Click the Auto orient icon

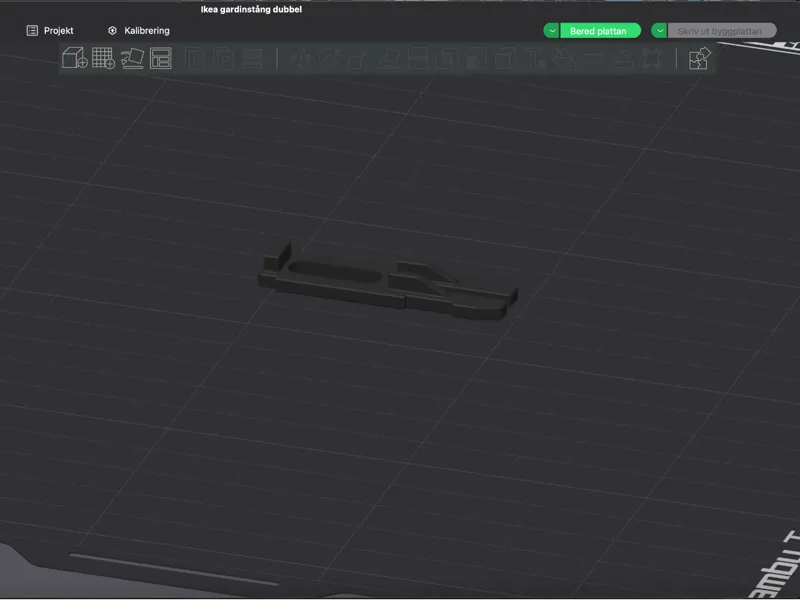point(132,58)
